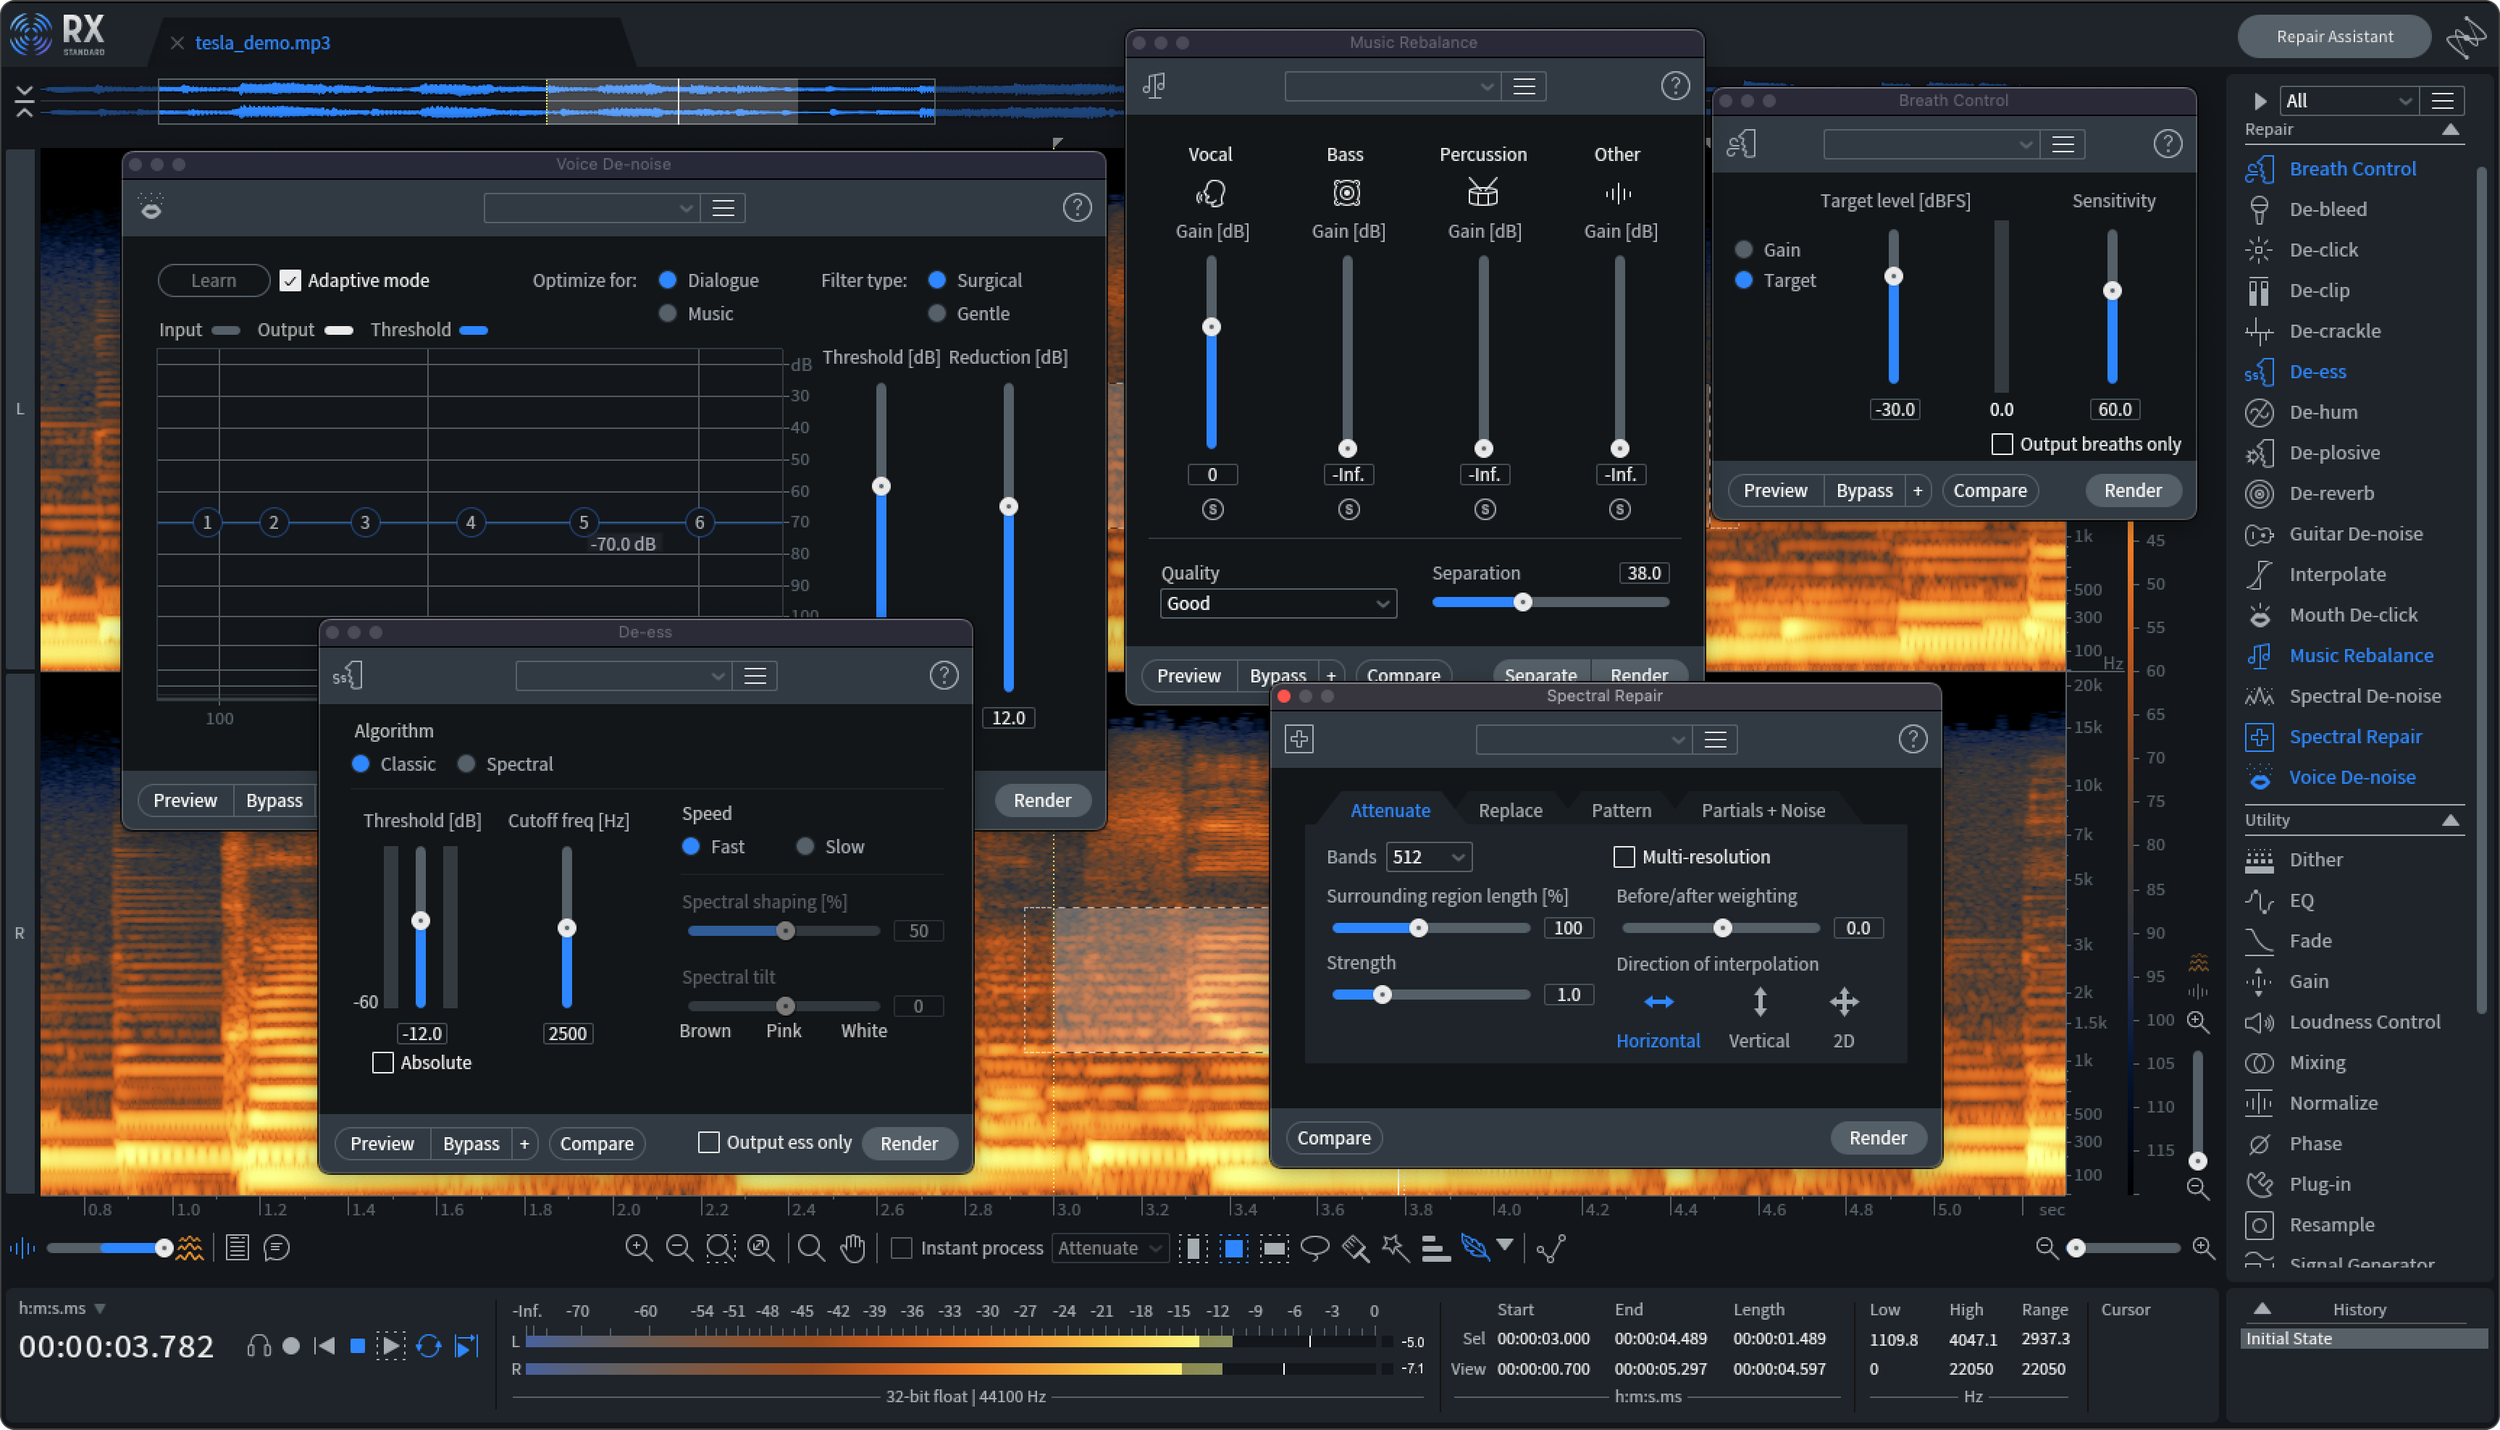2500x1430 pixels.
Task: Collapse the Utility section in module list
Action: (2450, 820)
